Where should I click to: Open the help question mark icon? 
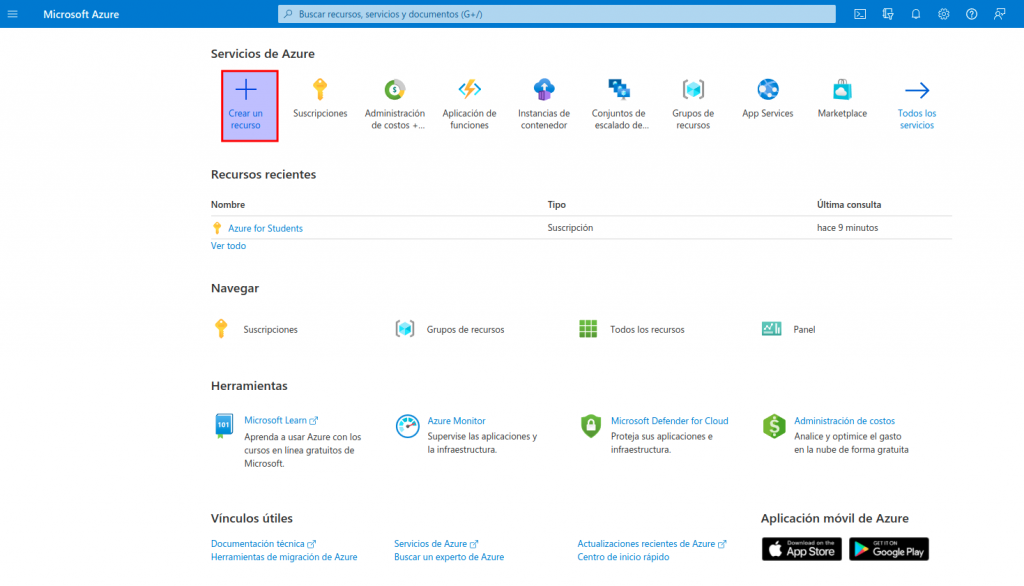(x=972, y=14)
